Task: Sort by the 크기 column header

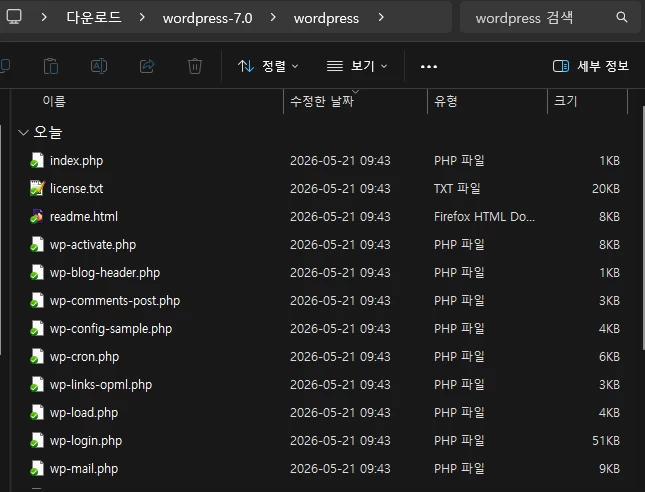Action: click(566, 101)
